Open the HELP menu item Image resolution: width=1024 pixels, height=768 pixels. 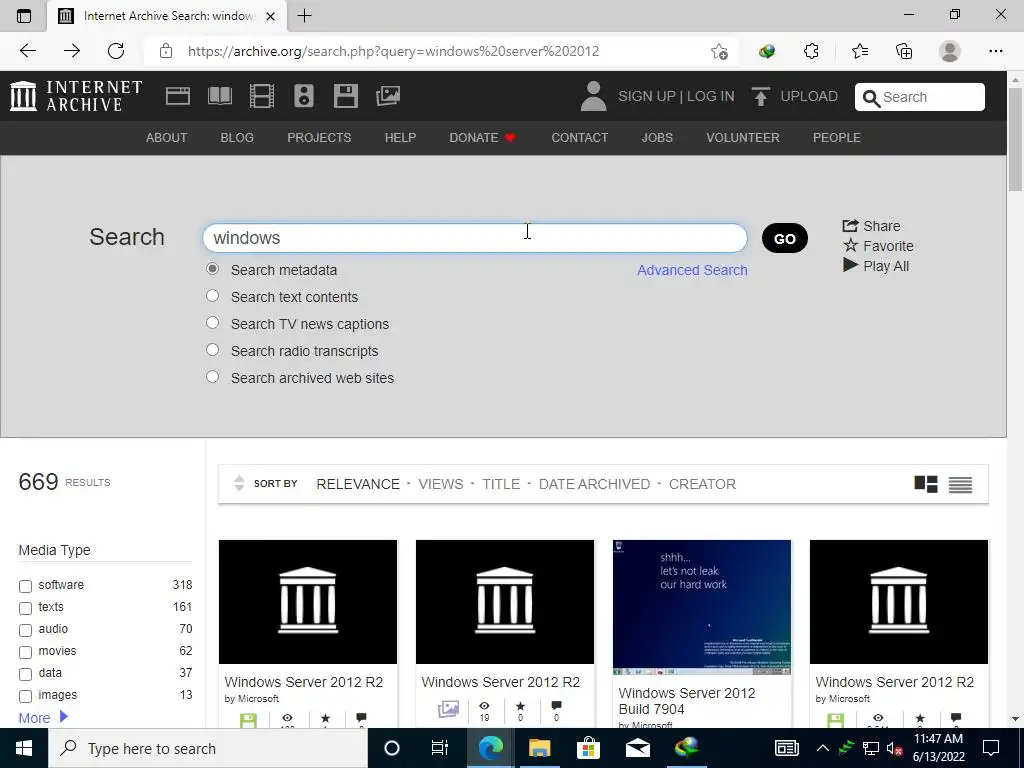pos(400,138)
